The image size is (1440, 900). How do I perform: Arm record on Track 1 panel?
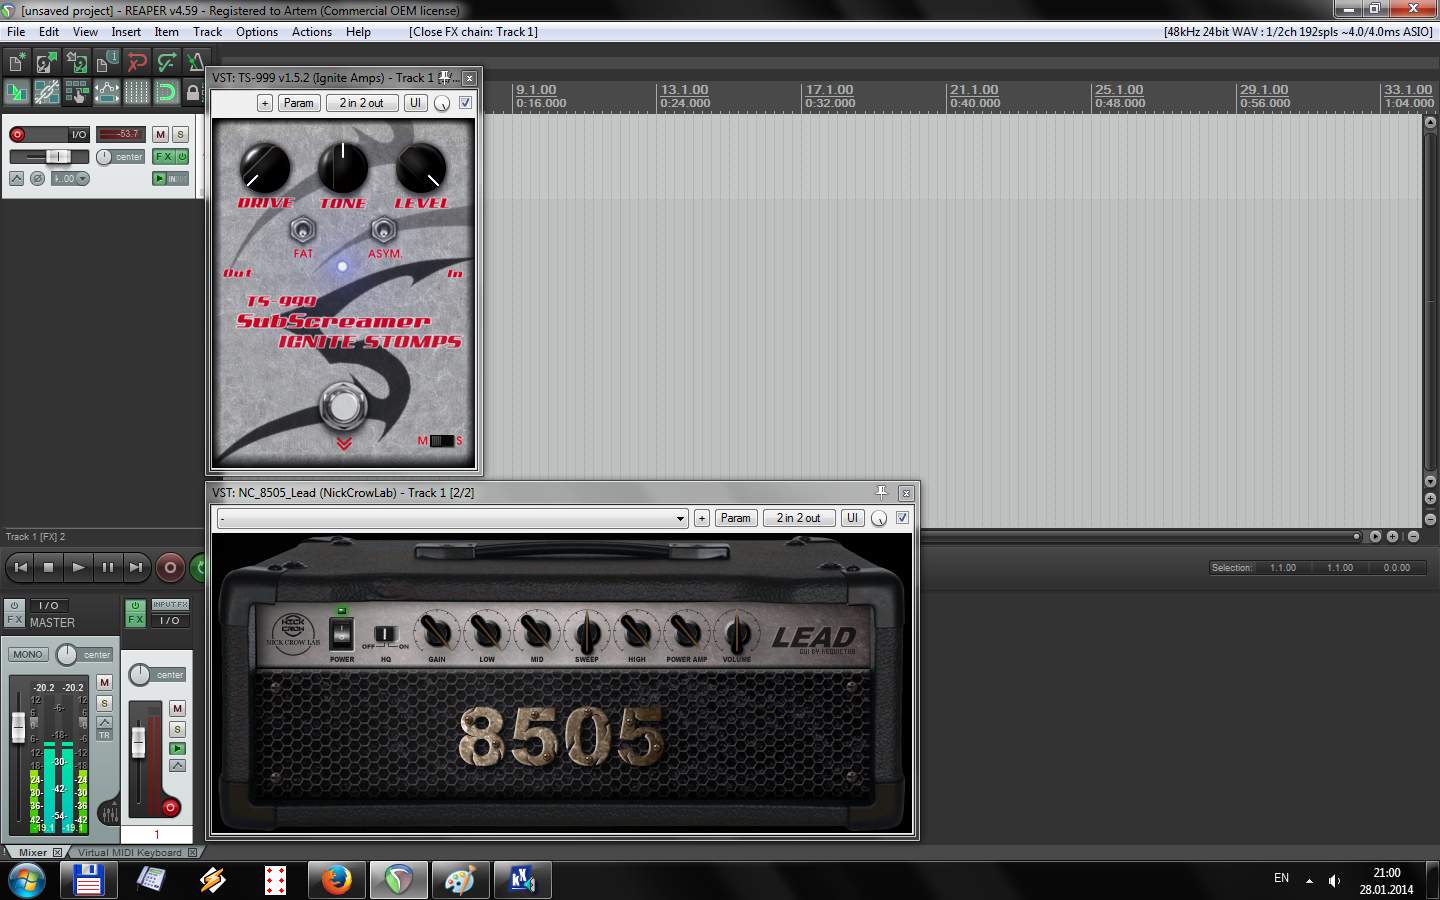(x=17, y=134)
